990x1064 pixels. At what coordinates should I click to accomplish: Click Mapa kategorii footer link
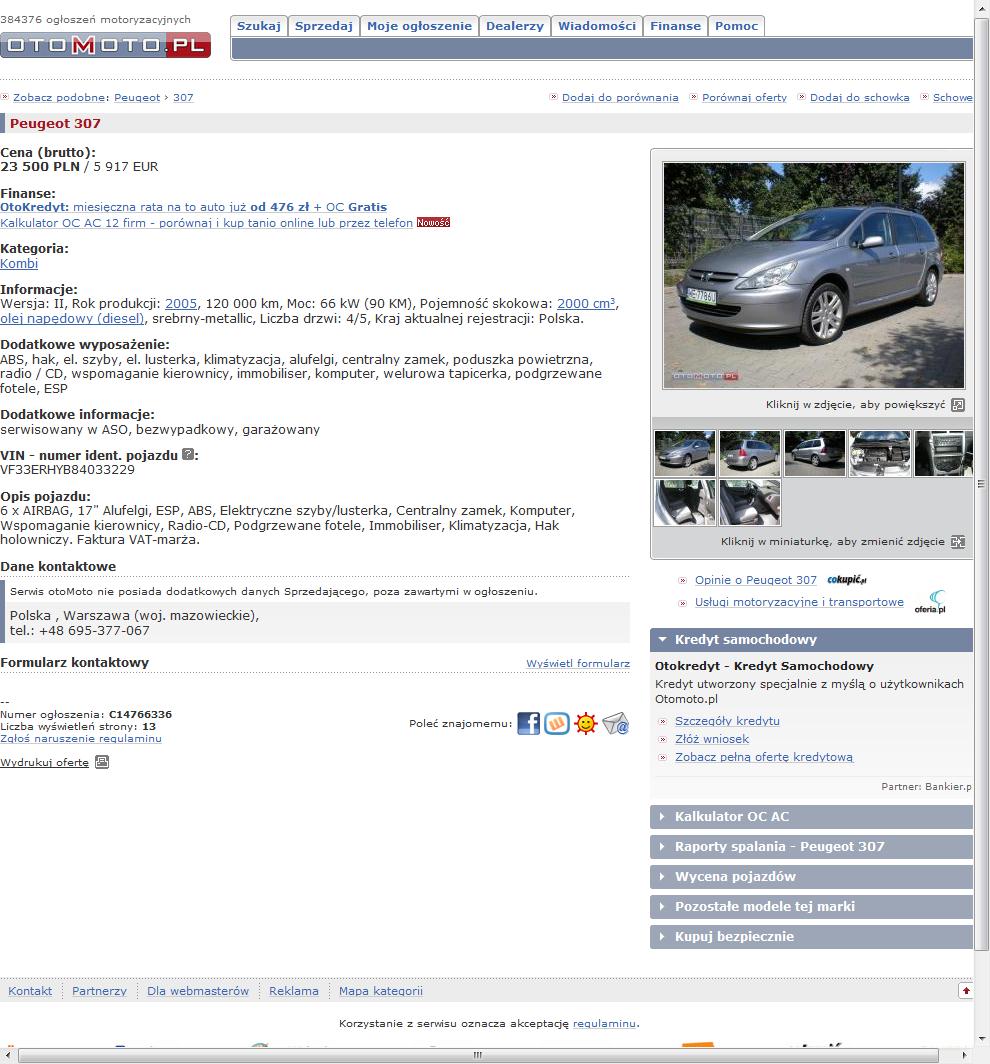[x=381, y=991]
